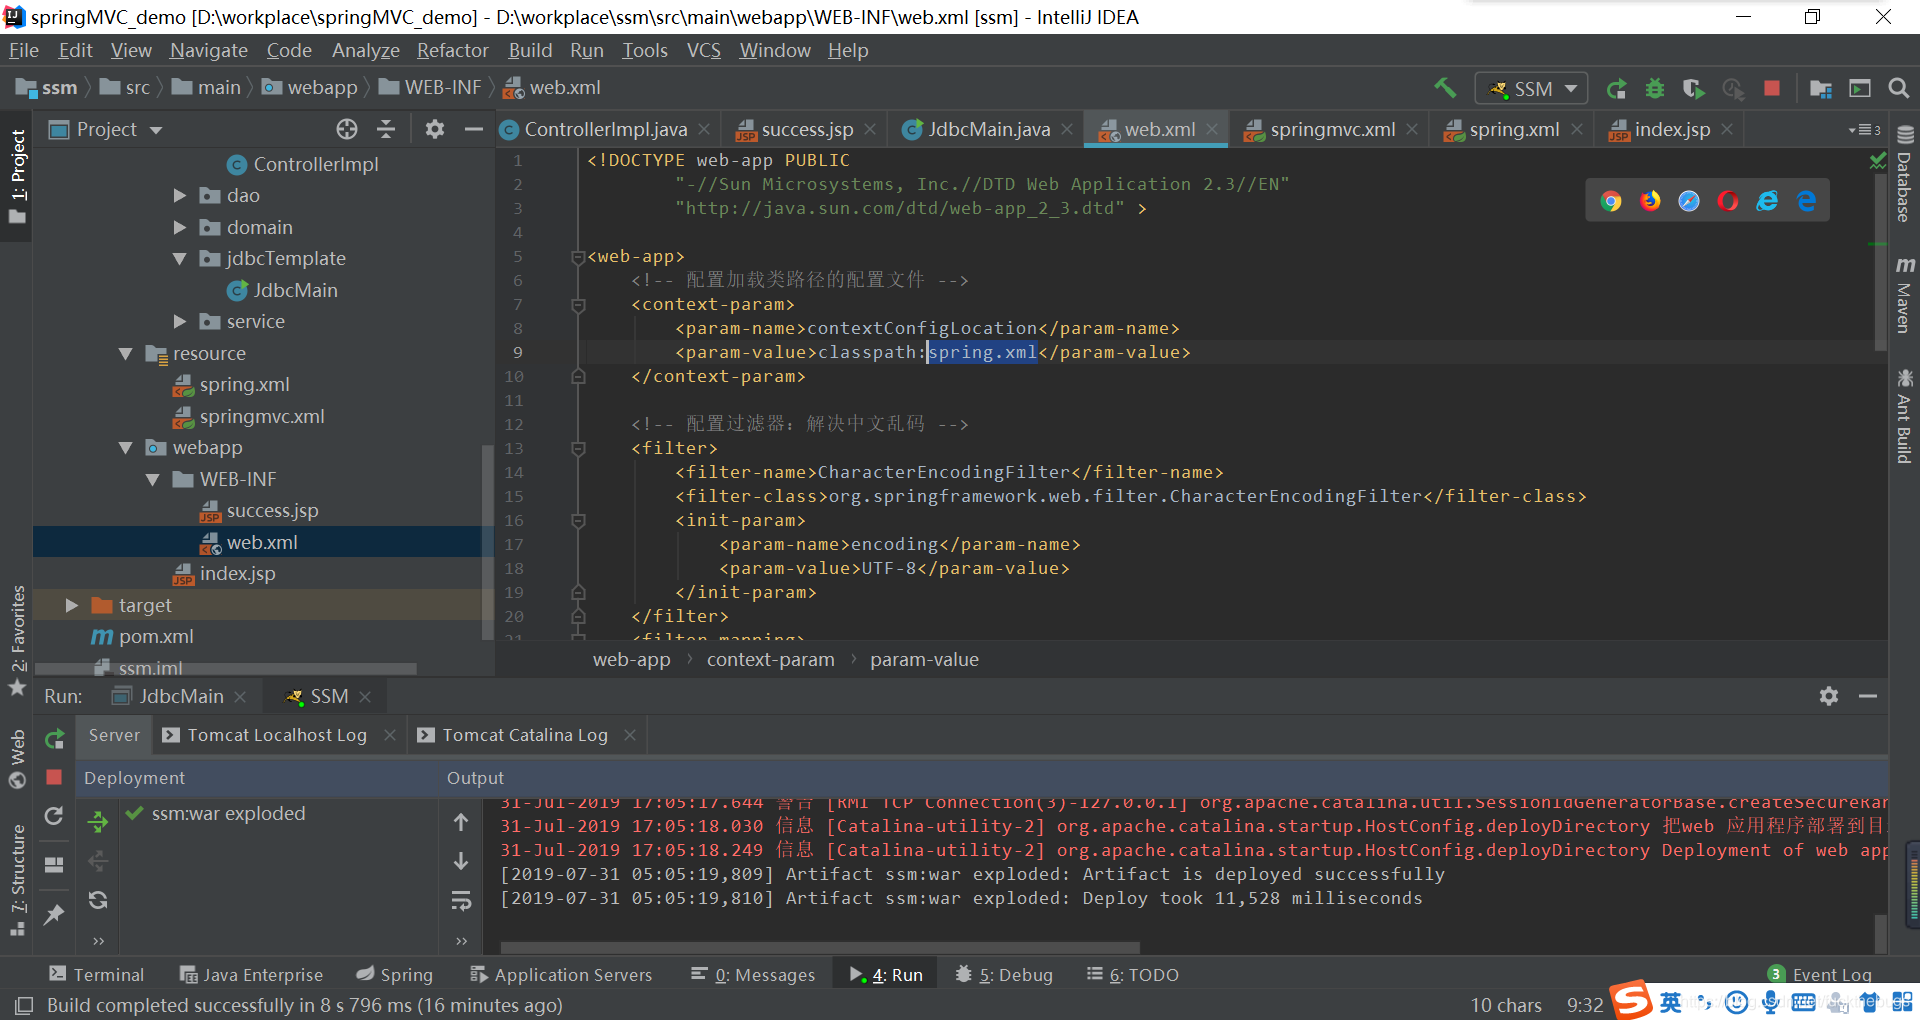Viewport: 1920px width, 1020px height.
Task: Open web.xml in Chrome browser icon
Action: 1611,201
